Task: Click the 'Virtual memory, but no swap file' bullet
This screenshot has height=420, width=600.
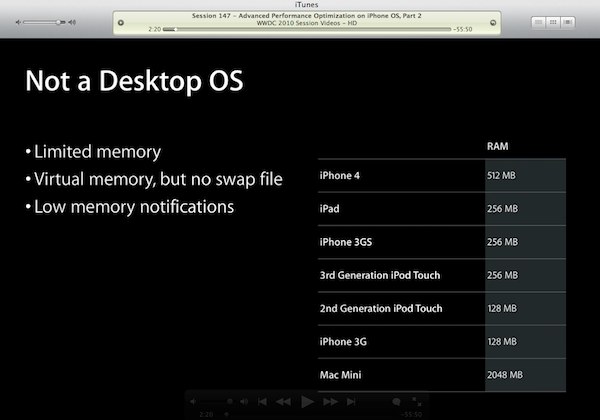Action: (158, 179)
